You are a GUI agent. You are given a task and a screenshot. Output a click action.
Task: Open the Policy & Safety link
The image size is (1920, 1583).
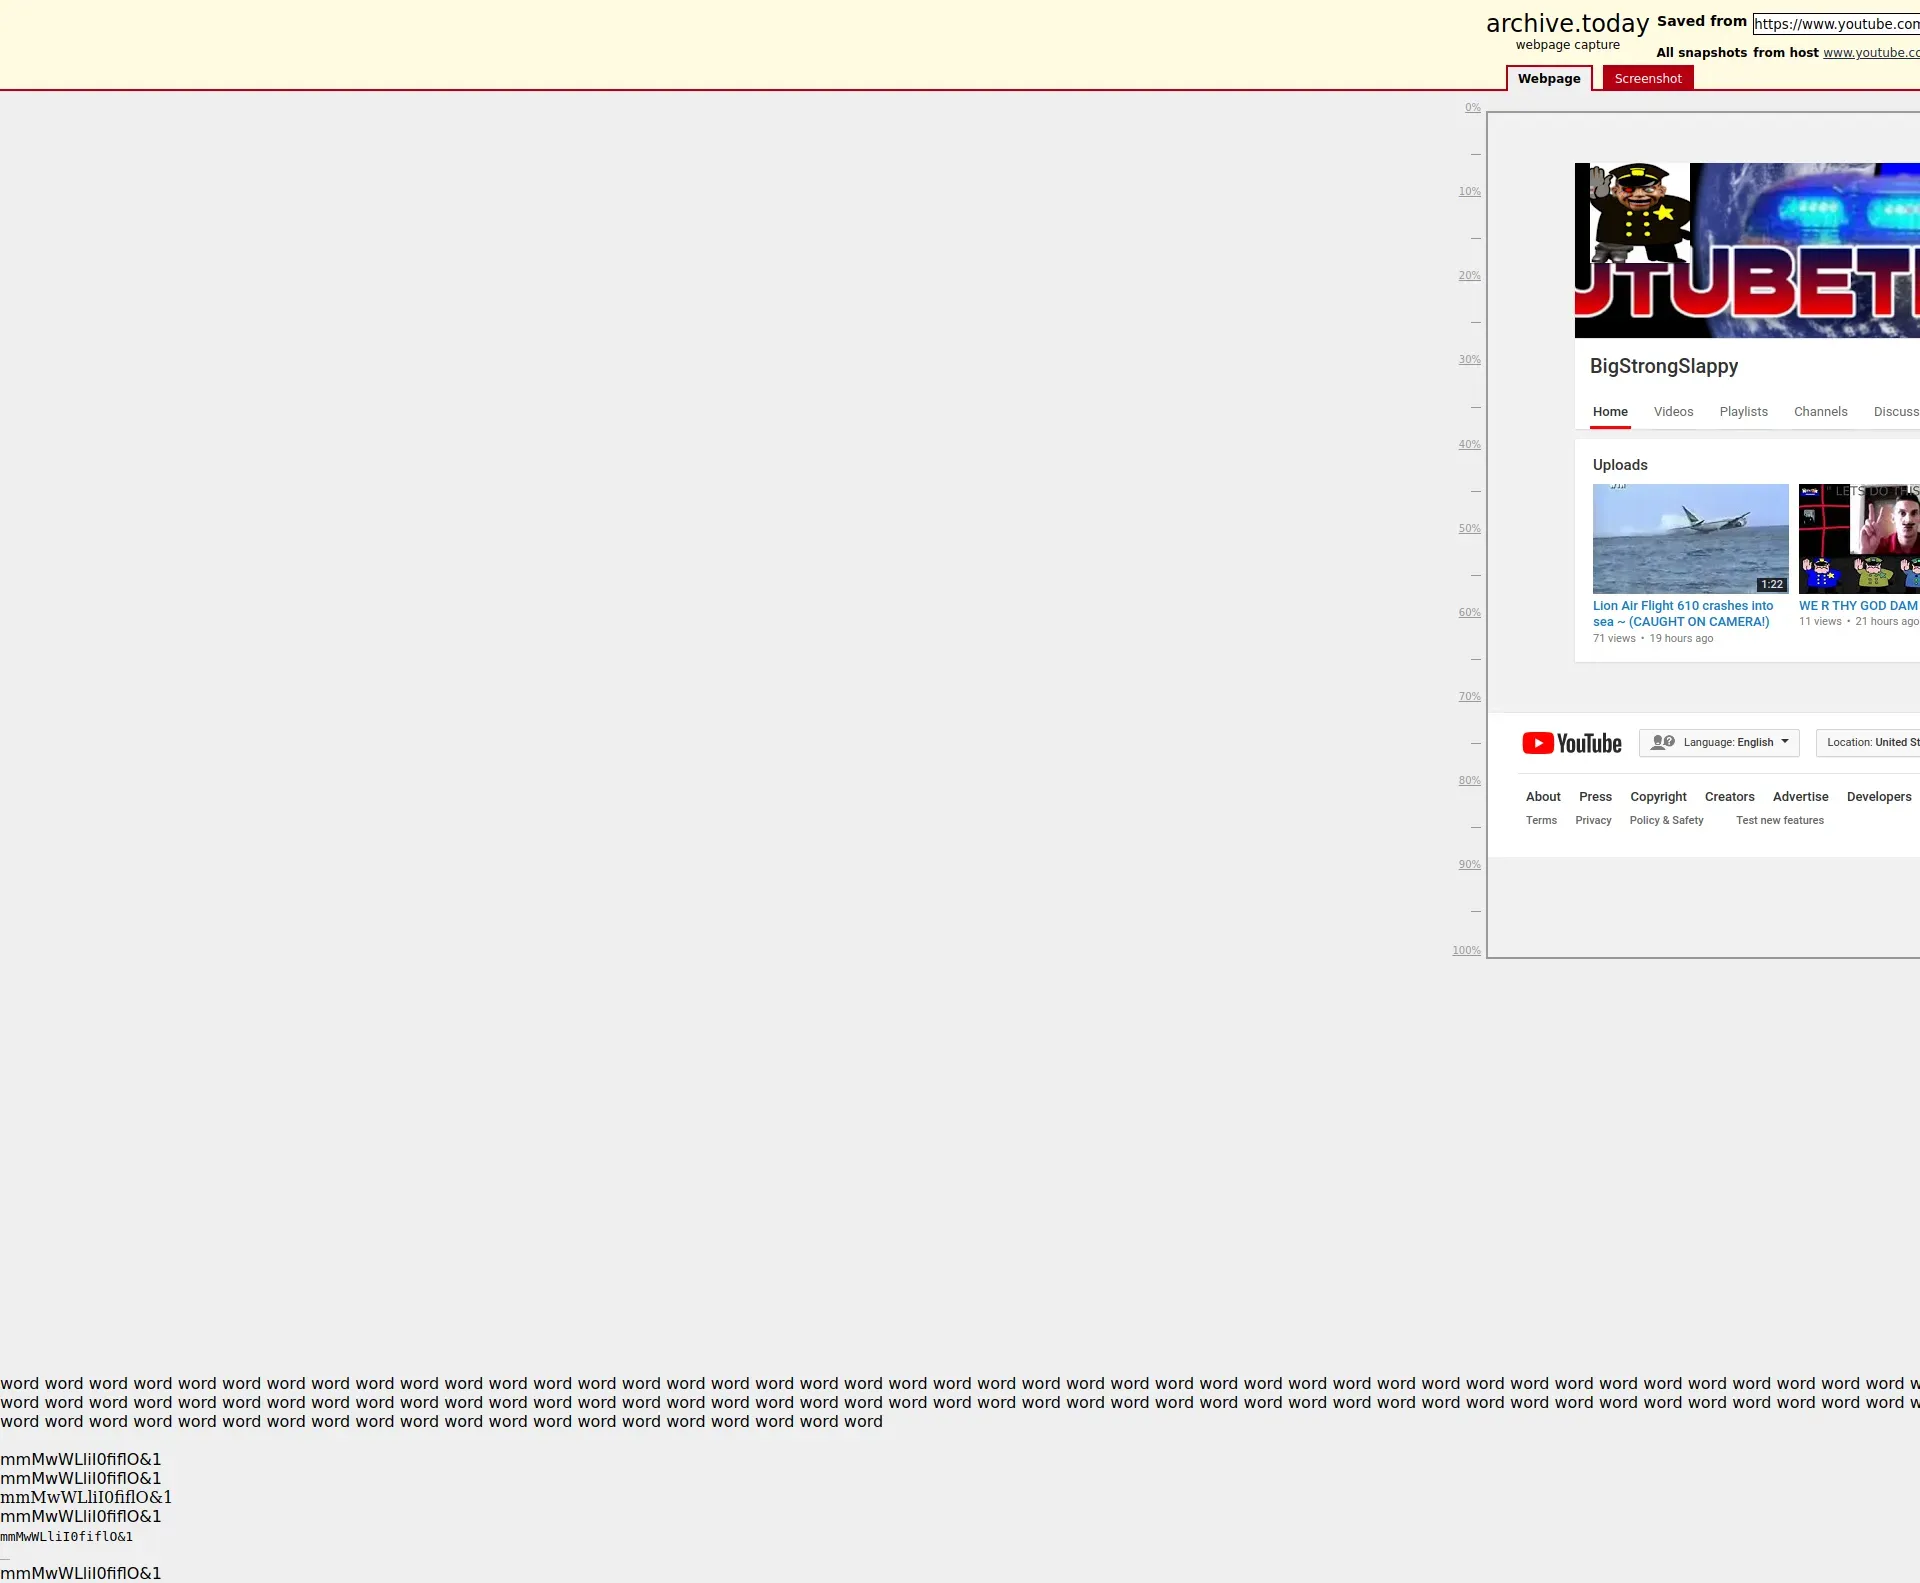[x=1666, y=820]
